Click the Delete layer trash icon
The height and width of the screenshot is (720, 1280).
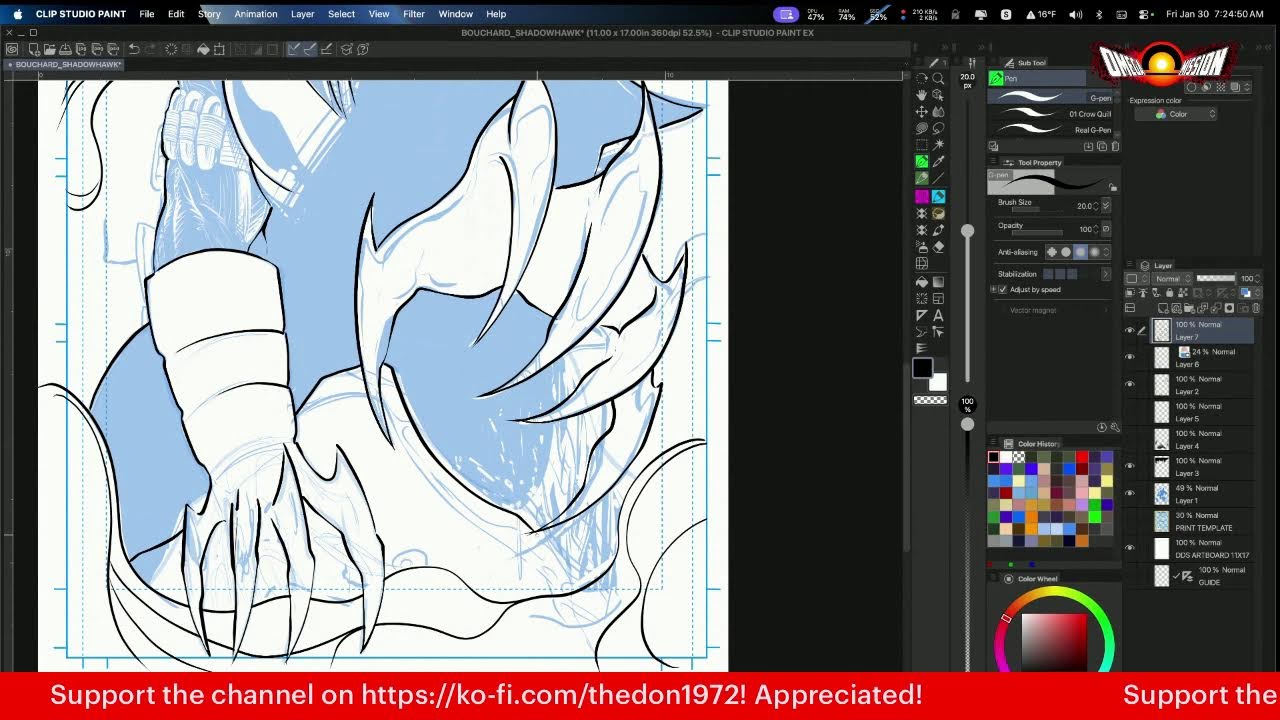[x=1255, y=308]
